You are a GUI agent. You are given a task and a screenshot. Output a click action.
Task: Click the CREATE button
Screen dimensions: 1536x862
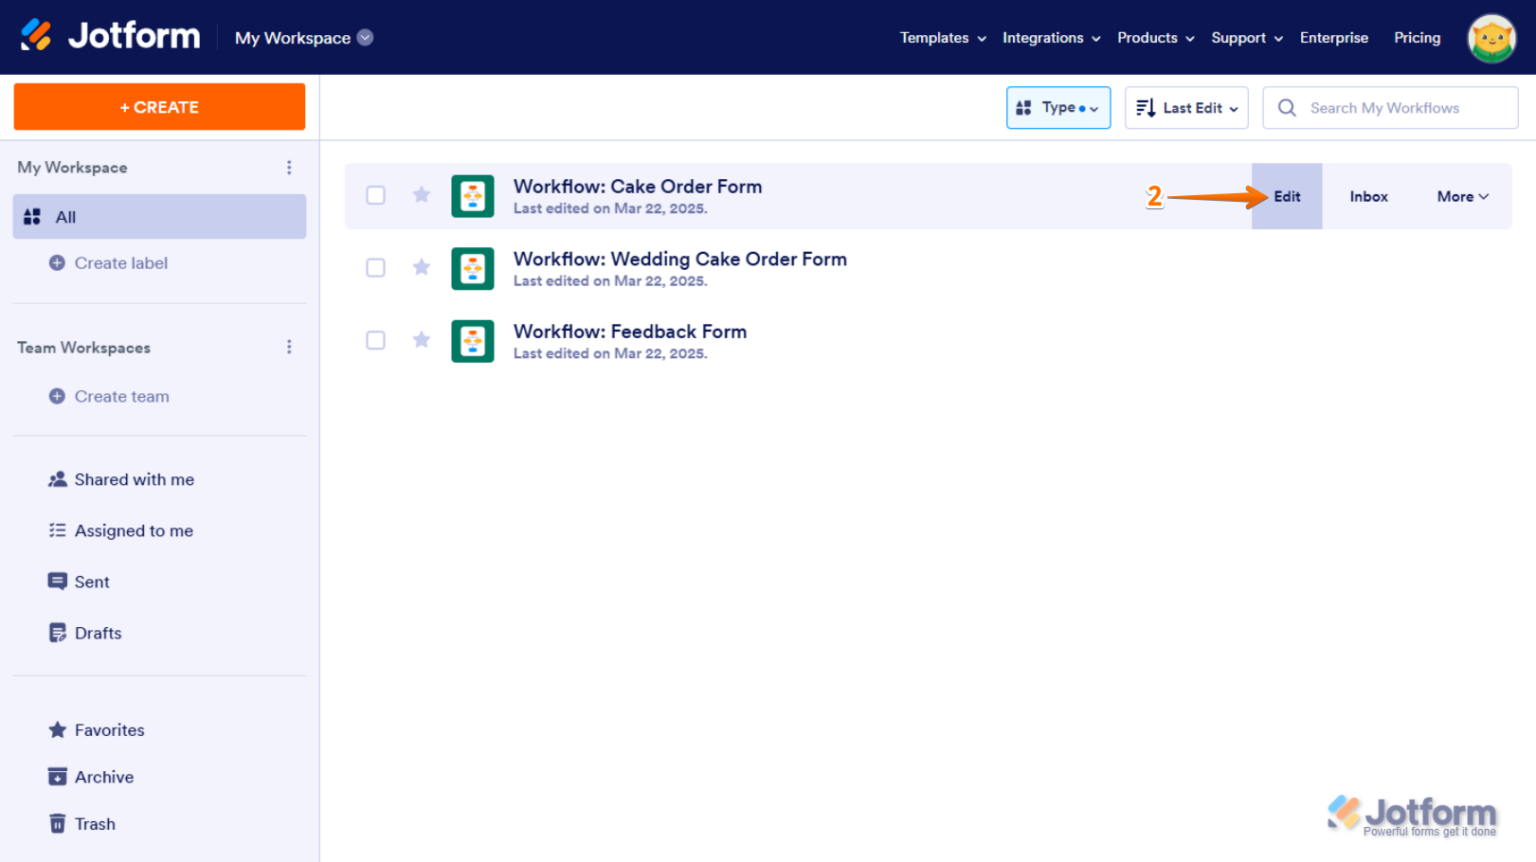pos(159,106)
